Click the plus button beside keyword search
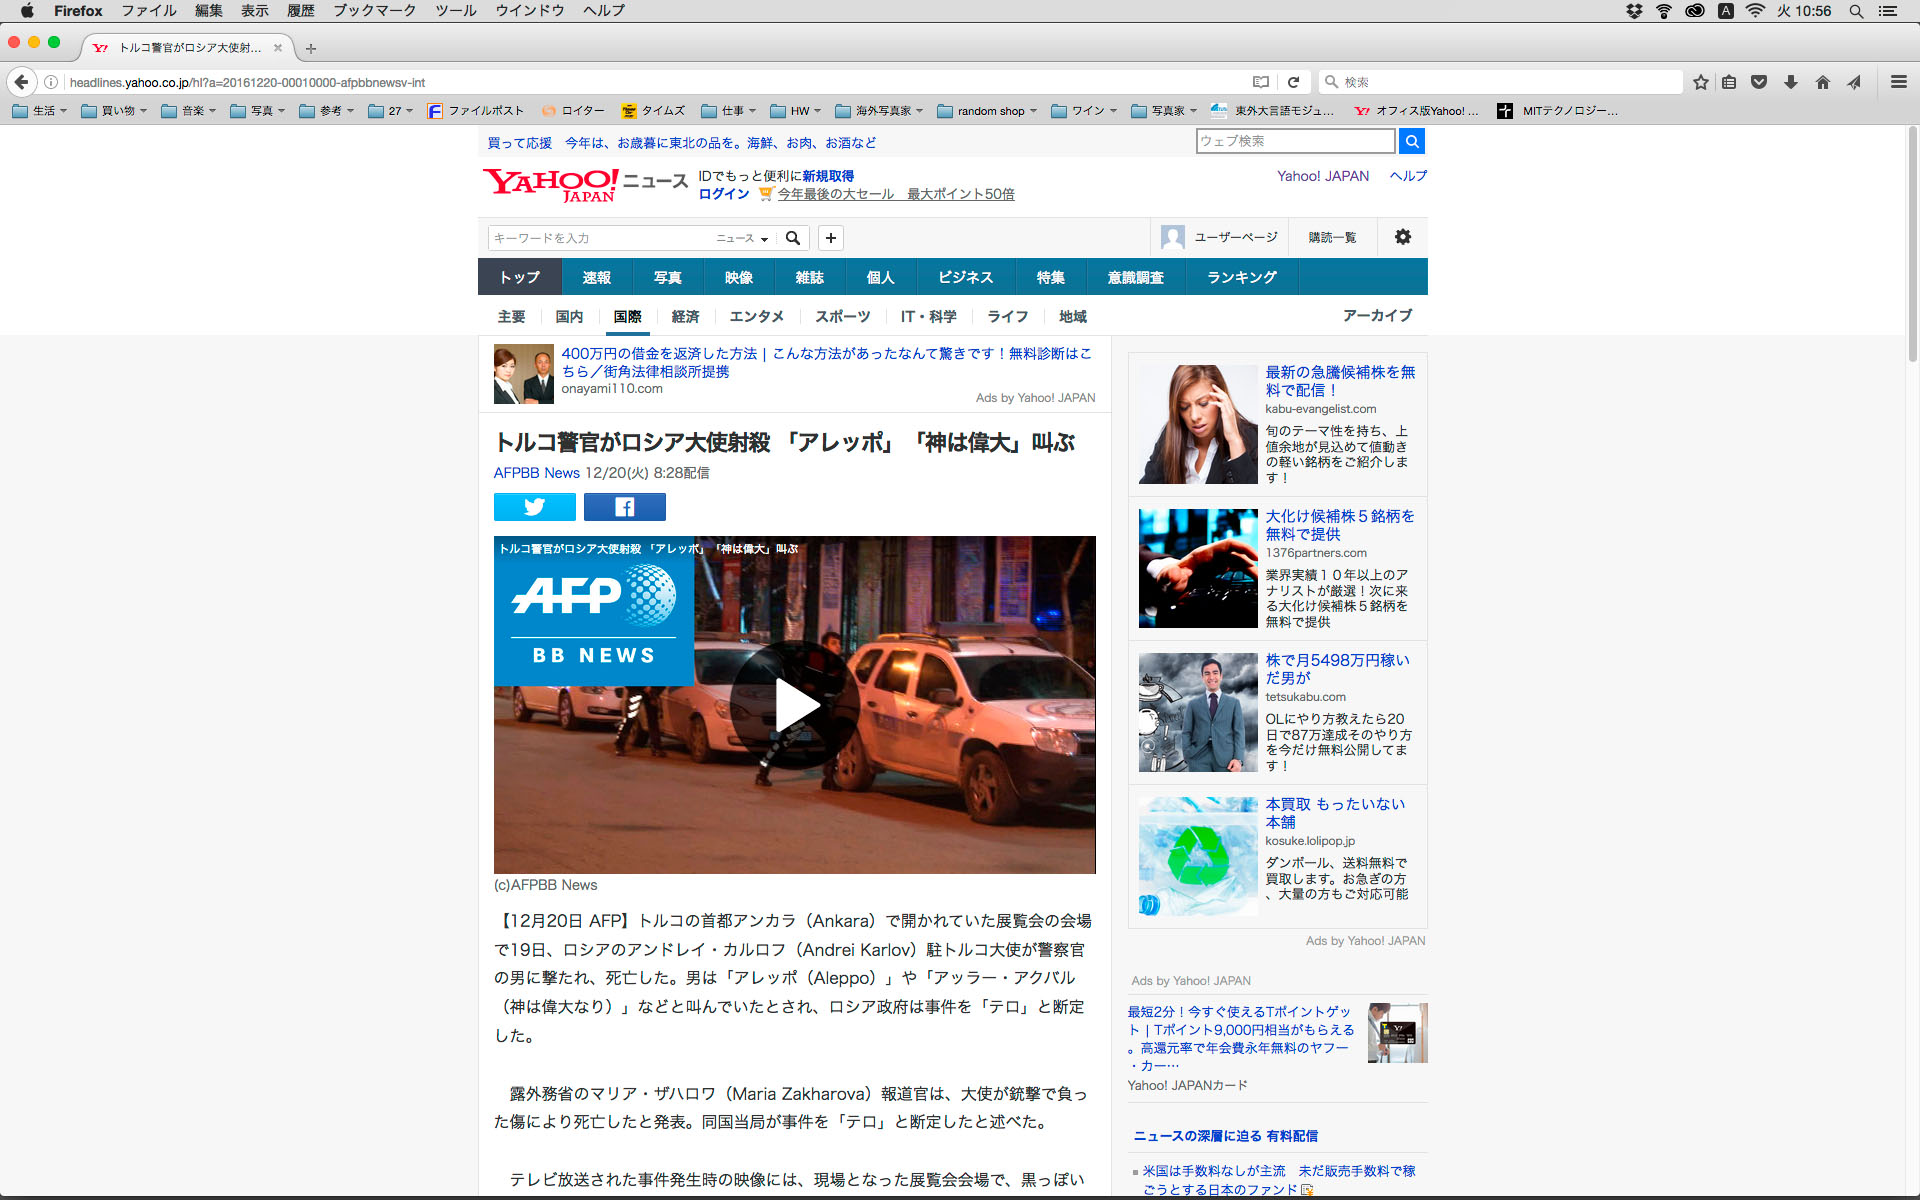Screen dimensions: 1920x1200 (x=830, y=238)
